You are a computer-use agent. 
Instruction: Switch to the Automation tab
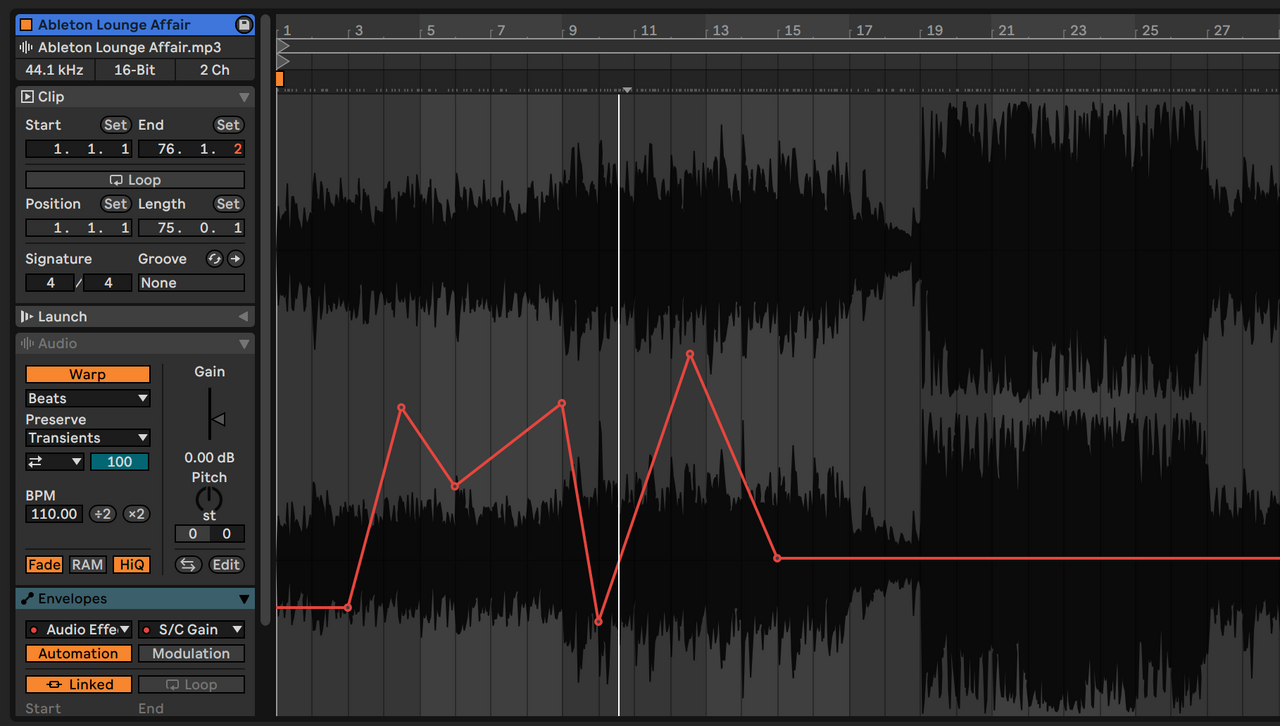[x=78, y=654]
